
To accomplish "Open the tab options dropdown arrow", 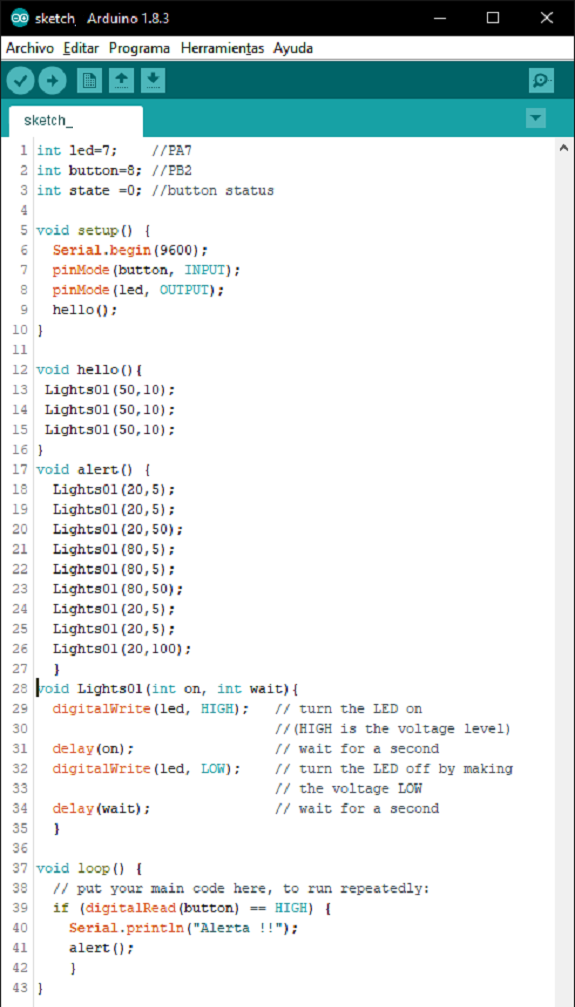I will coord(536,119).
